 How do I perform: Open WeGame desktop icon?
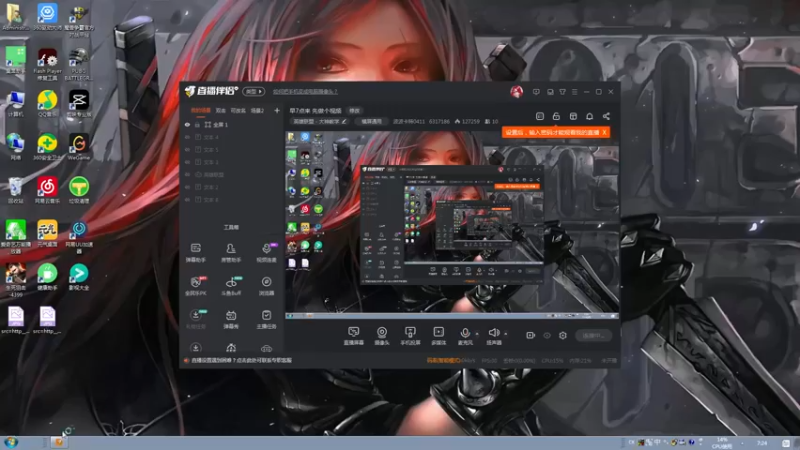pyautogui.click(x=78, y=146)
